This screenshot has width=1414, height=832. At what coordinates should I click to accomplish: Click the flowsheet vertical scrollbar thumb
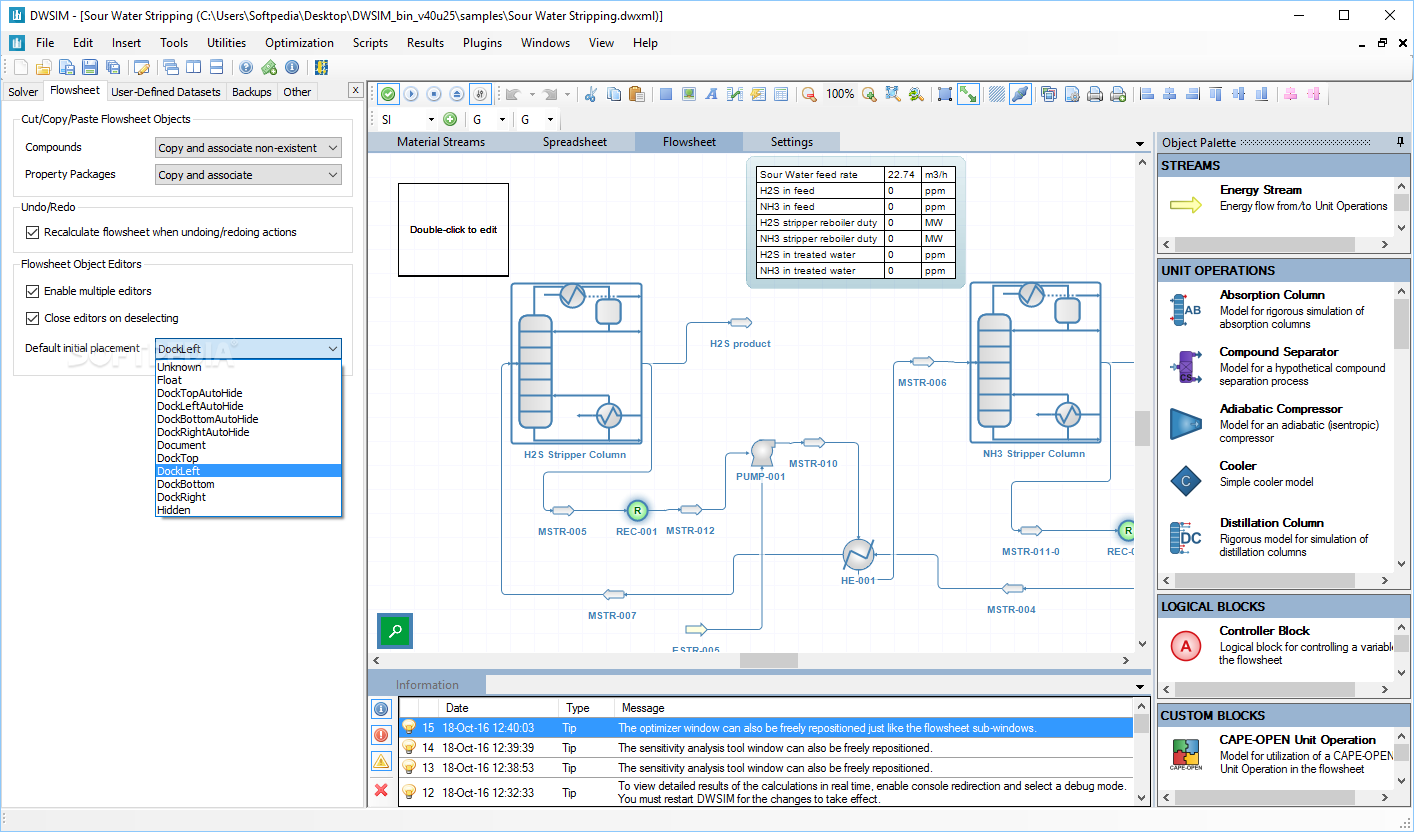[1142, 430]
